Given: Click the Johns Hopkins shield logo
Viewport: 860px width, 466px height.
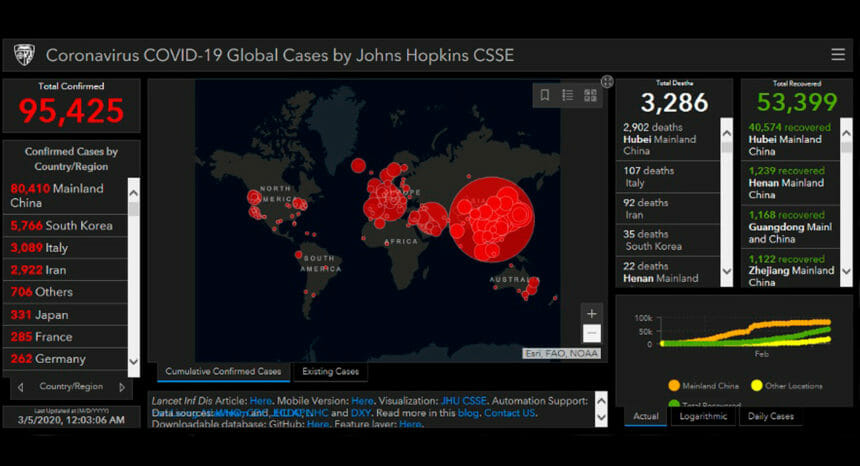Looking at the screenshot, I should click(25, 55).
